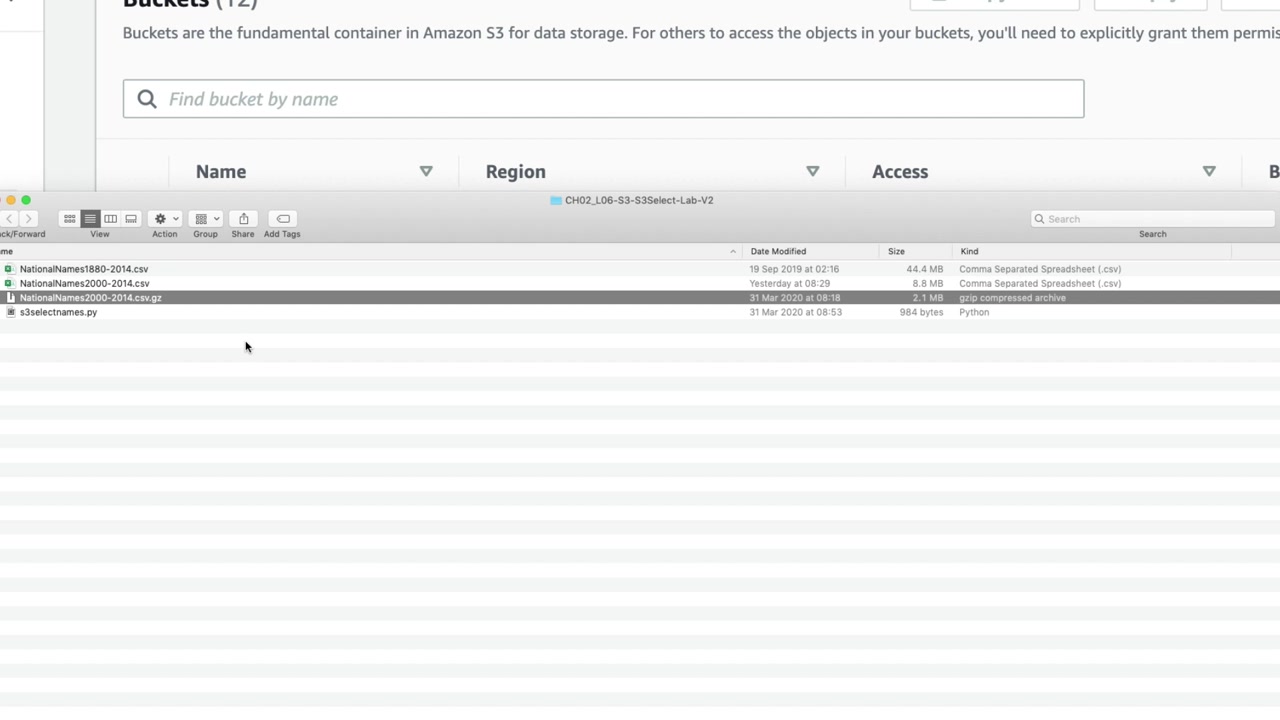The height and width of the screenshot is (720, 1280).
Task: Select the file name NationalNames2000-2014.csv
Action: point(85,283)
